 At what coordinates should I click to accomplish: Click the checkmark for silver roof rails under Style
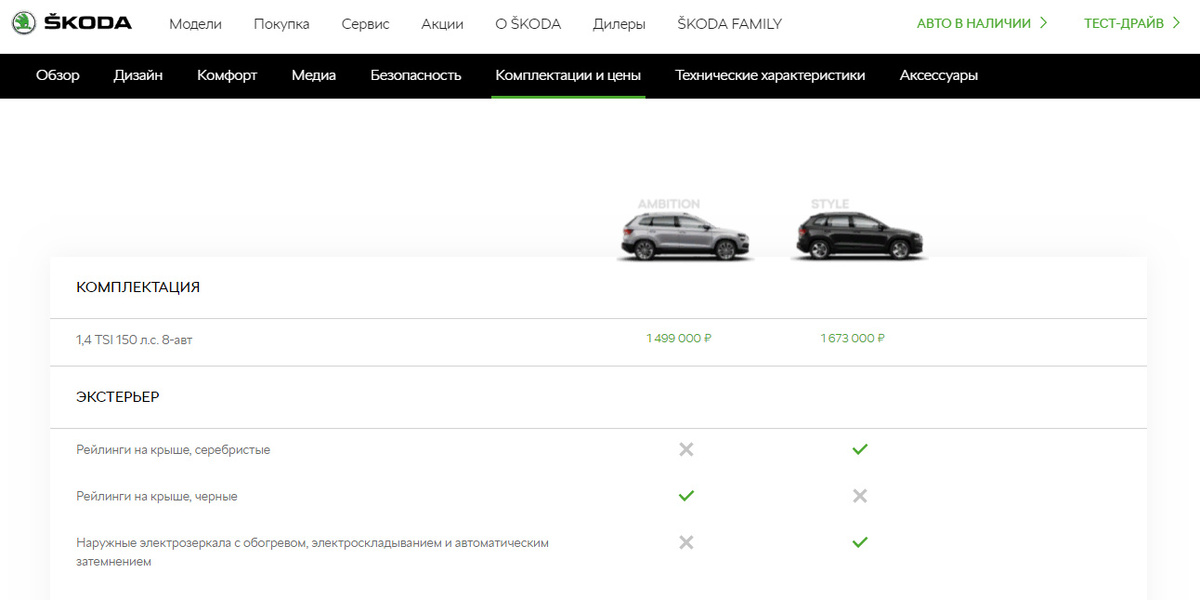point(860,450)
